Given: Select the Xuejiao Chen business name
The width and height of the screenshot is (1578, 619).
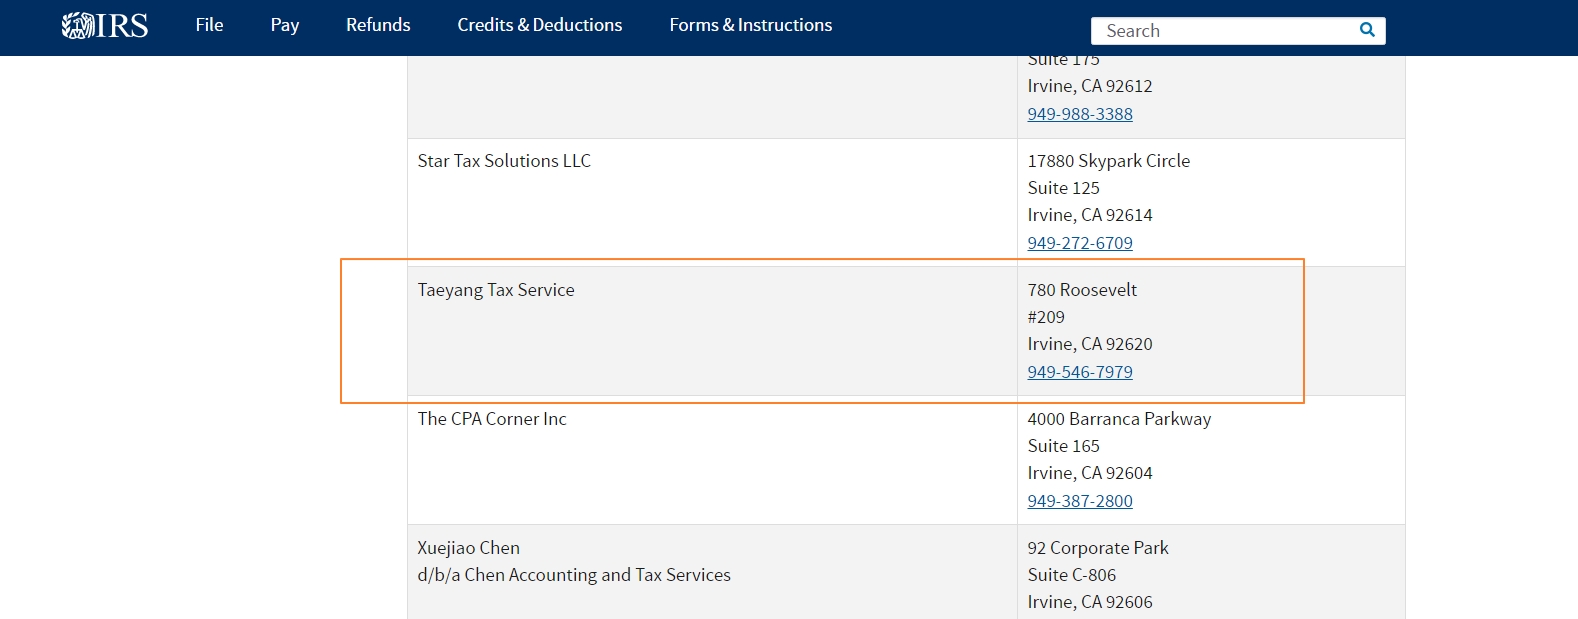Looking at the screenshot, I should click(469, 548).
